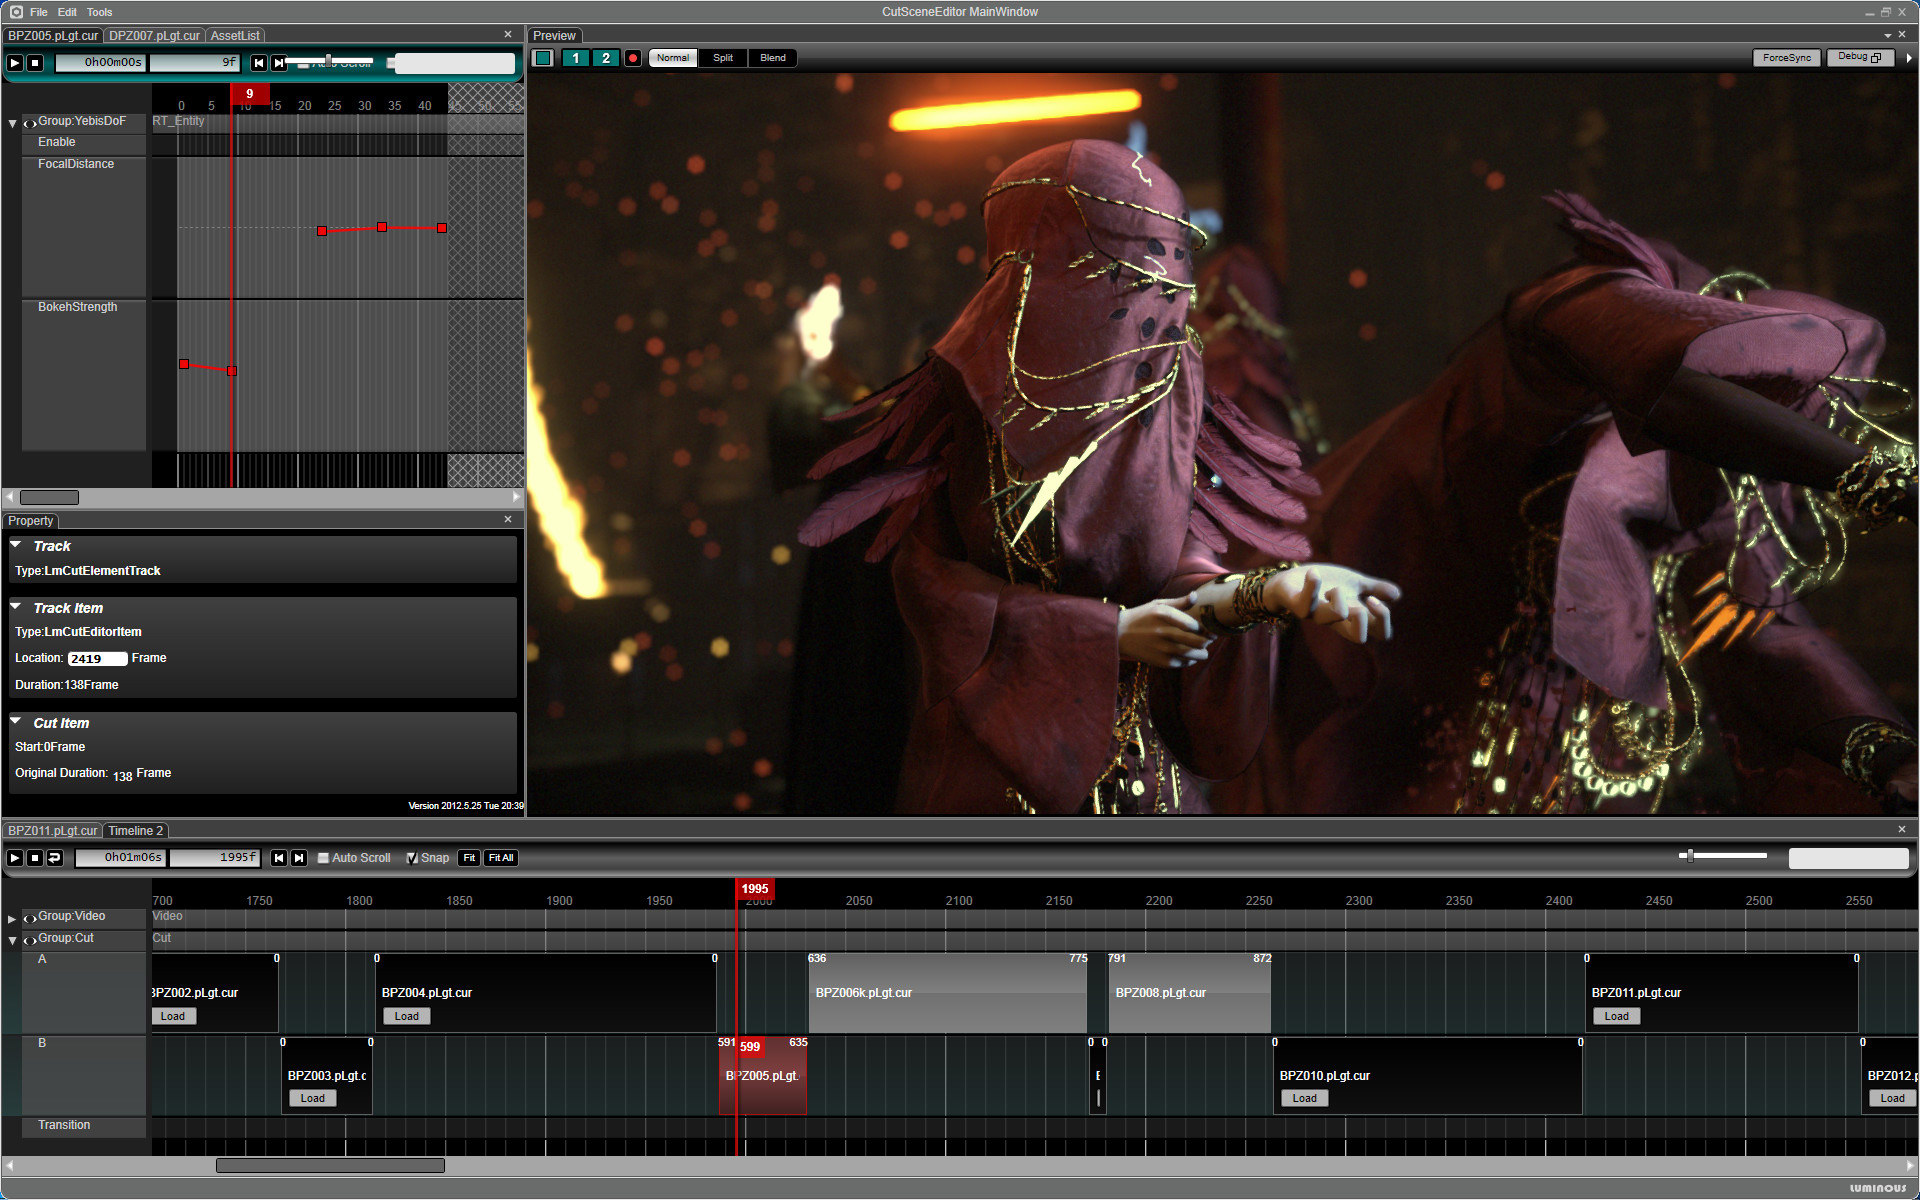
Task: Expand the Group:Video track
Action: [x=12, y=918]
